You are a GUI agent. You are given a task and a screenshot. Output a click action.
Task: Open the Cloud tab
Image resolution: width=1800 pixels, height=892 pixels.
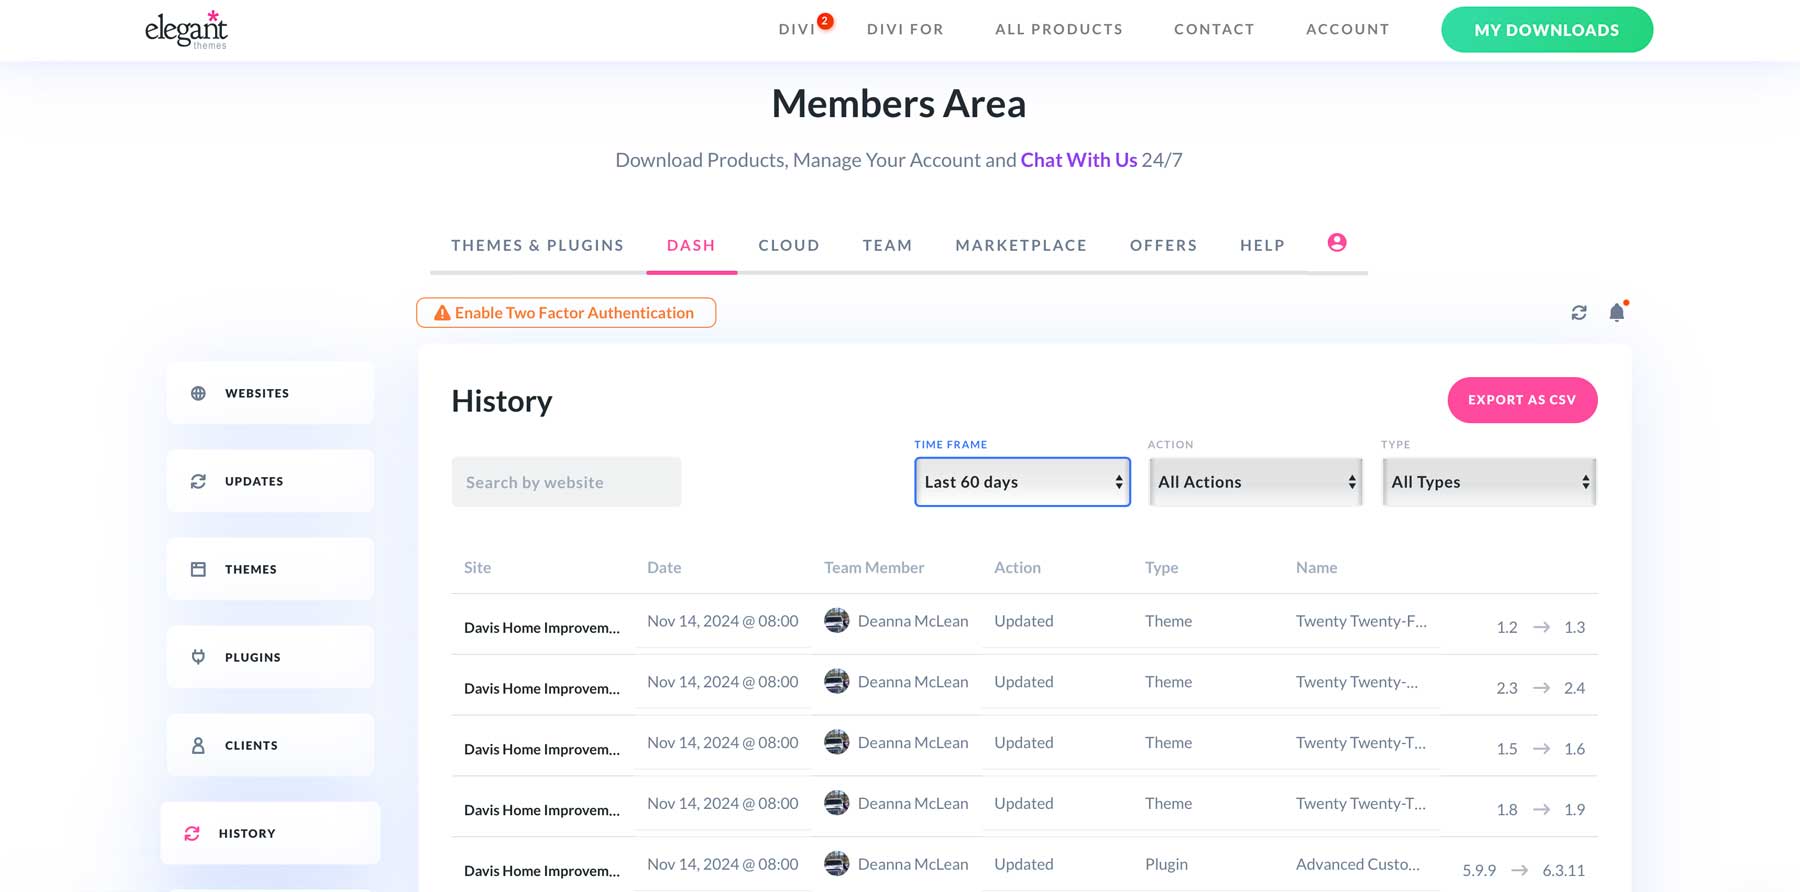[789, 245]
